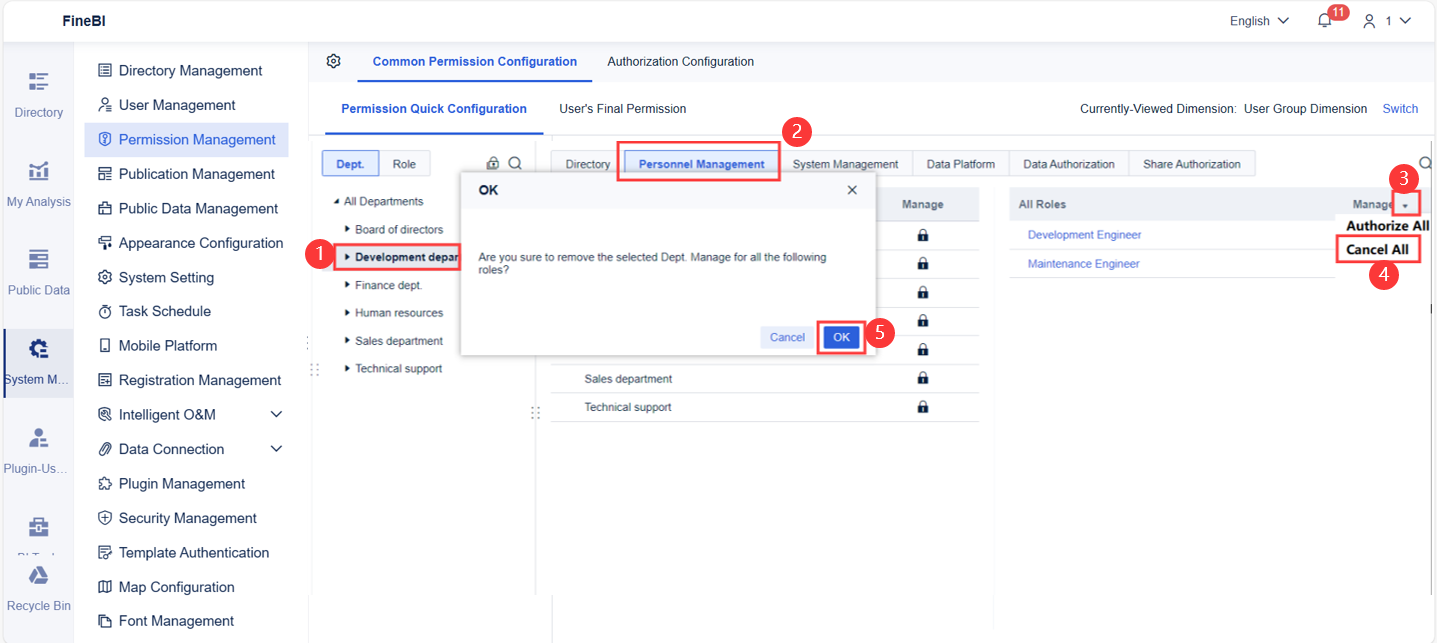This screenshot has width=1437, height=643.
Task: Open the settings gear beside permission tabs
Action: (x=333, y=61)
